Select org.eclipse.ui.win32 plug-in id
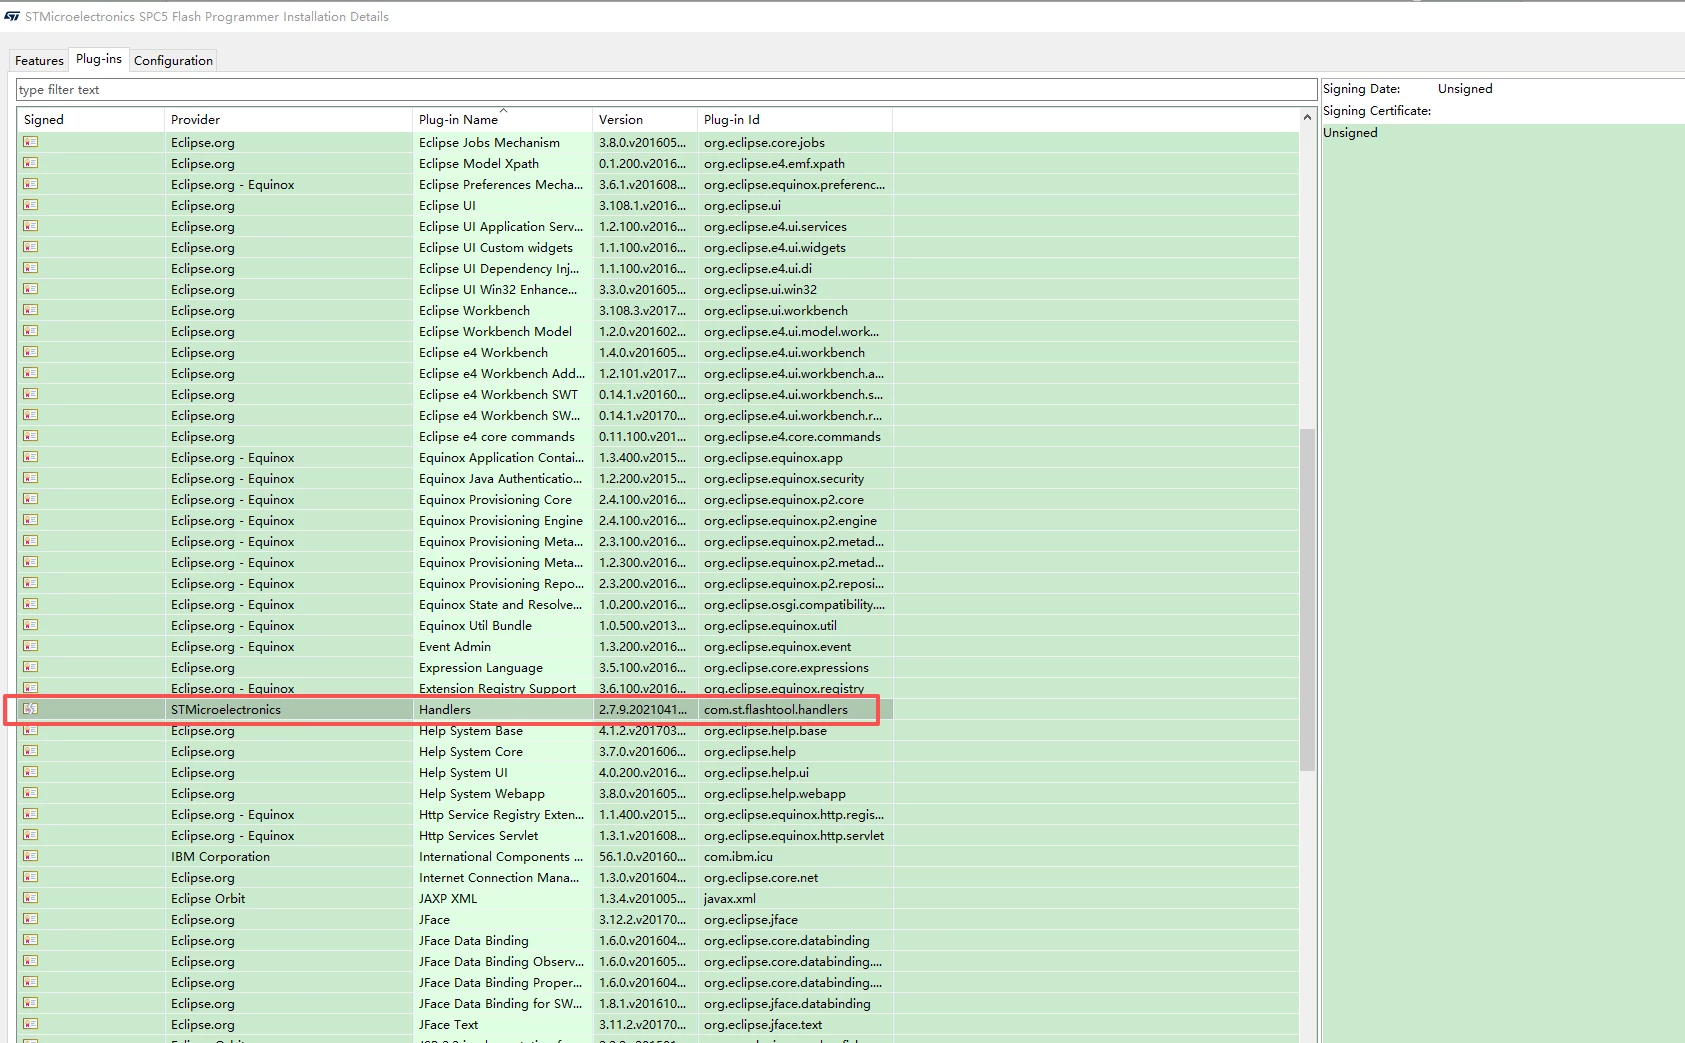Image resolution: width=1685 pixels, height=1043 pixels. pyautogui.click(x=760, y=289)
